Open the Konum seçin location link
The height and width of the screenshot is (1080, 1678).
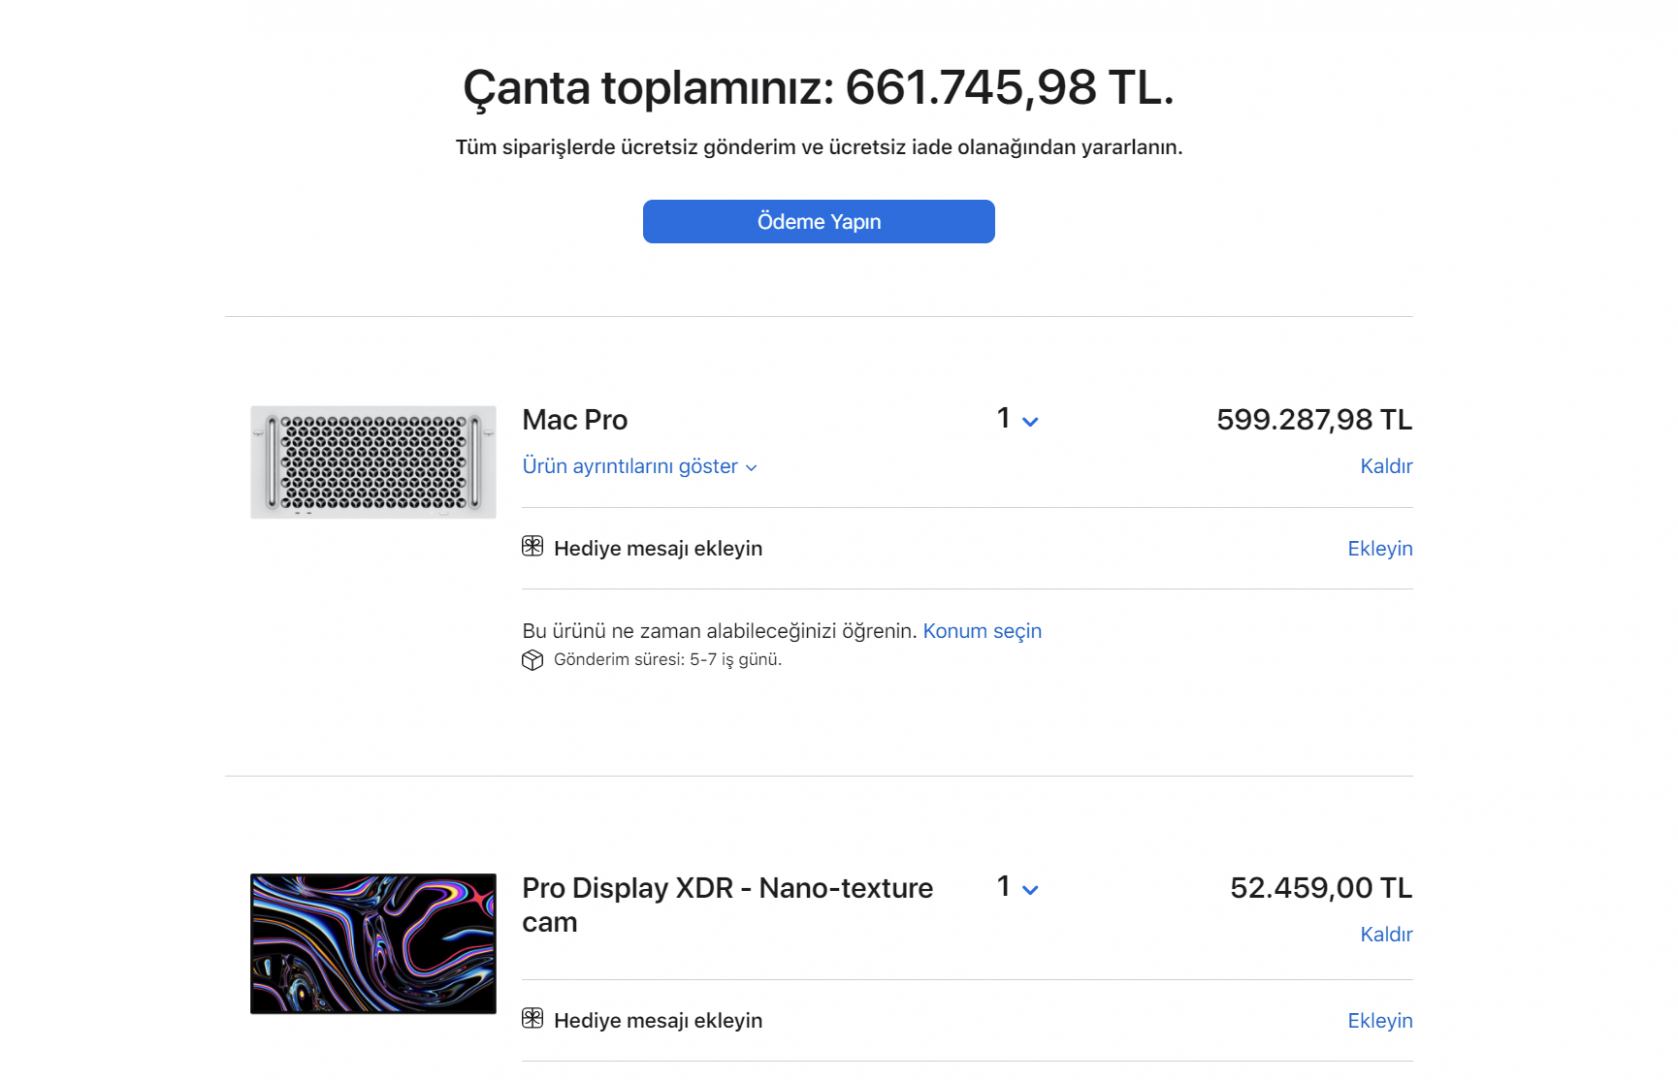[x=981, y=631]
